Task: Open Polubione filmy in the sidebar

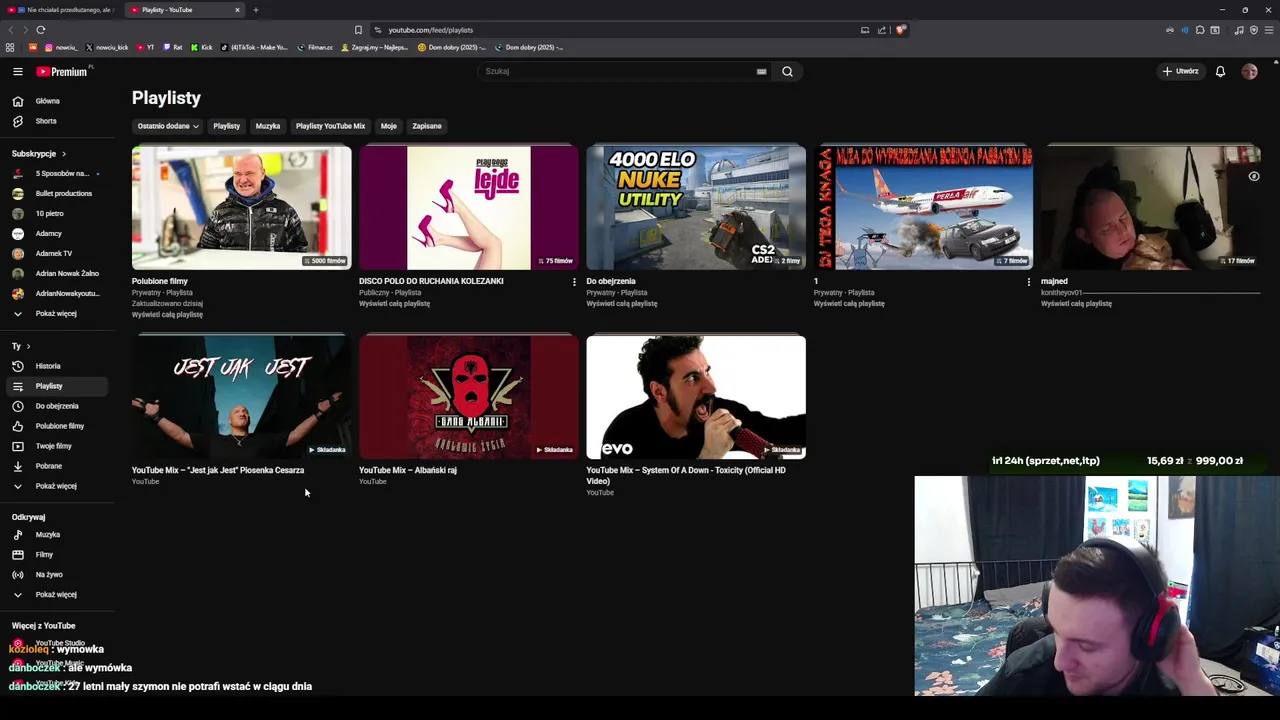Action: tap(59, 426)
